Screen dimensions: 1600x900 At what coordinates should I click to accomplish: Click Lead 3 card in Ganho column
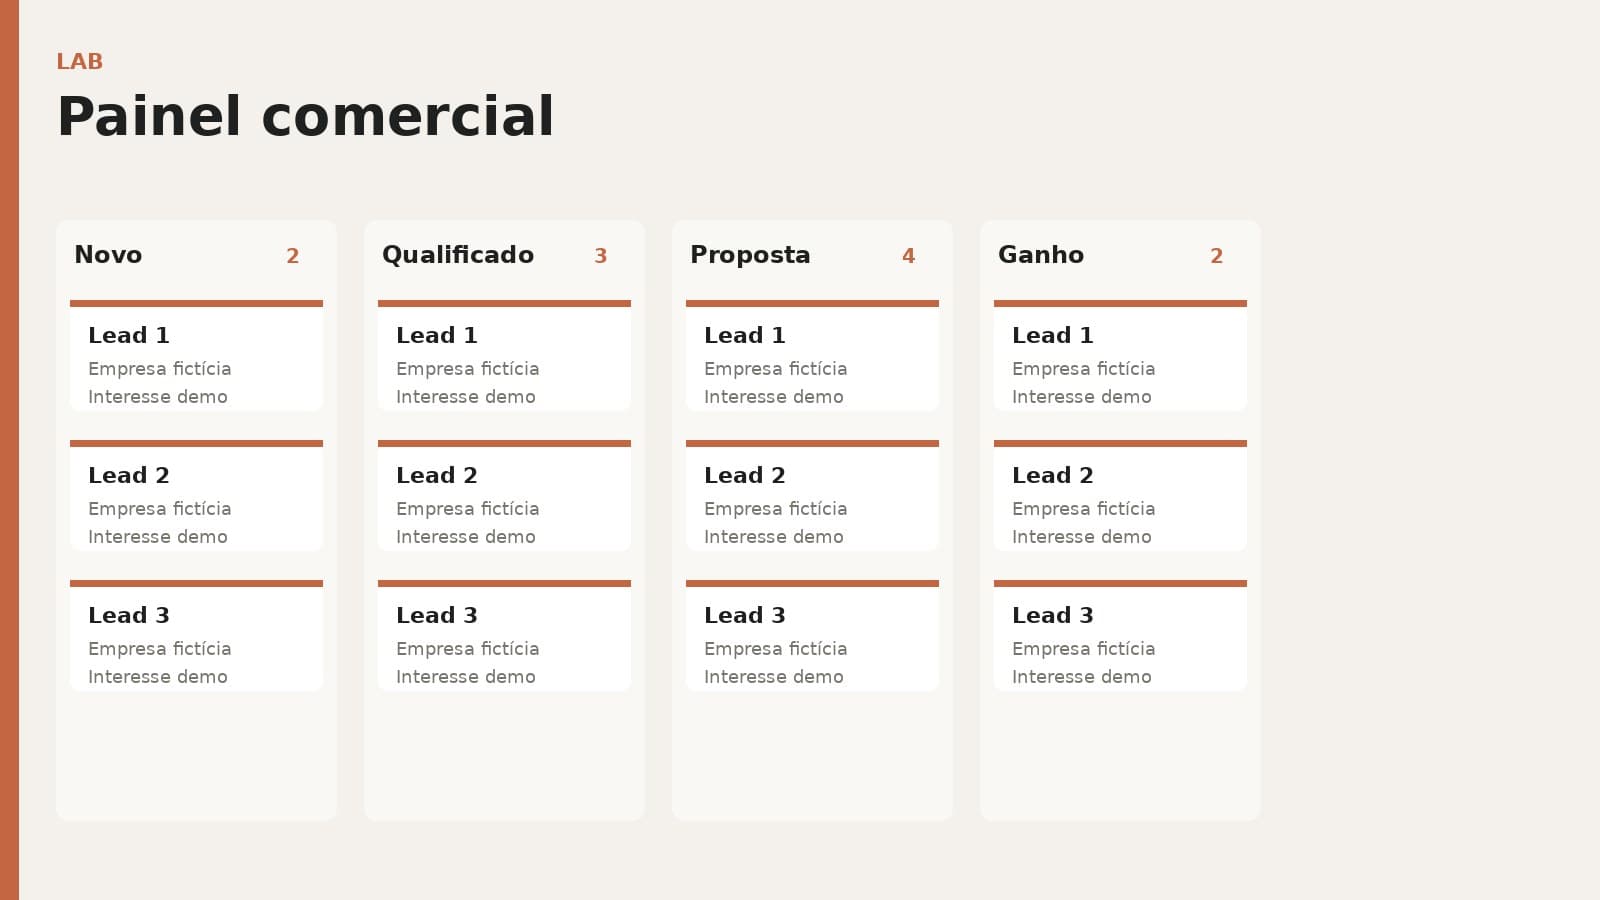click(x=1120, y=635)
